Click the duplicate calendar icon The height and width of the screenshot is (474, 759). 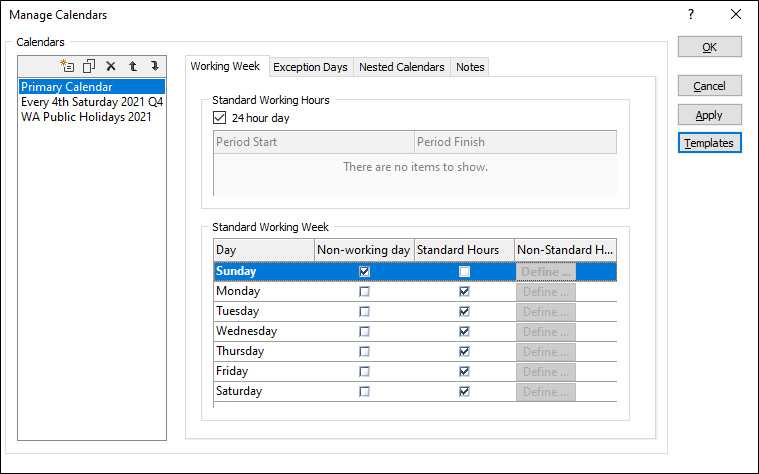pos(89,66)
